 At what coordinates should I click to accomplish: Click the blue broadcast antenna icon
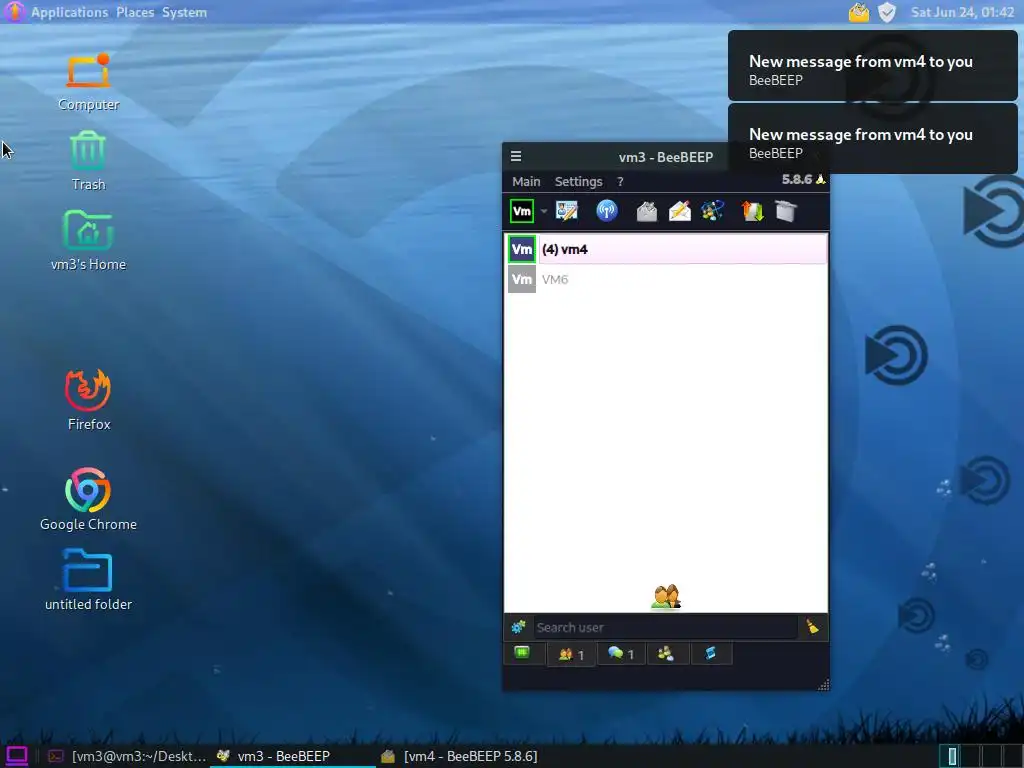[607, 211]
